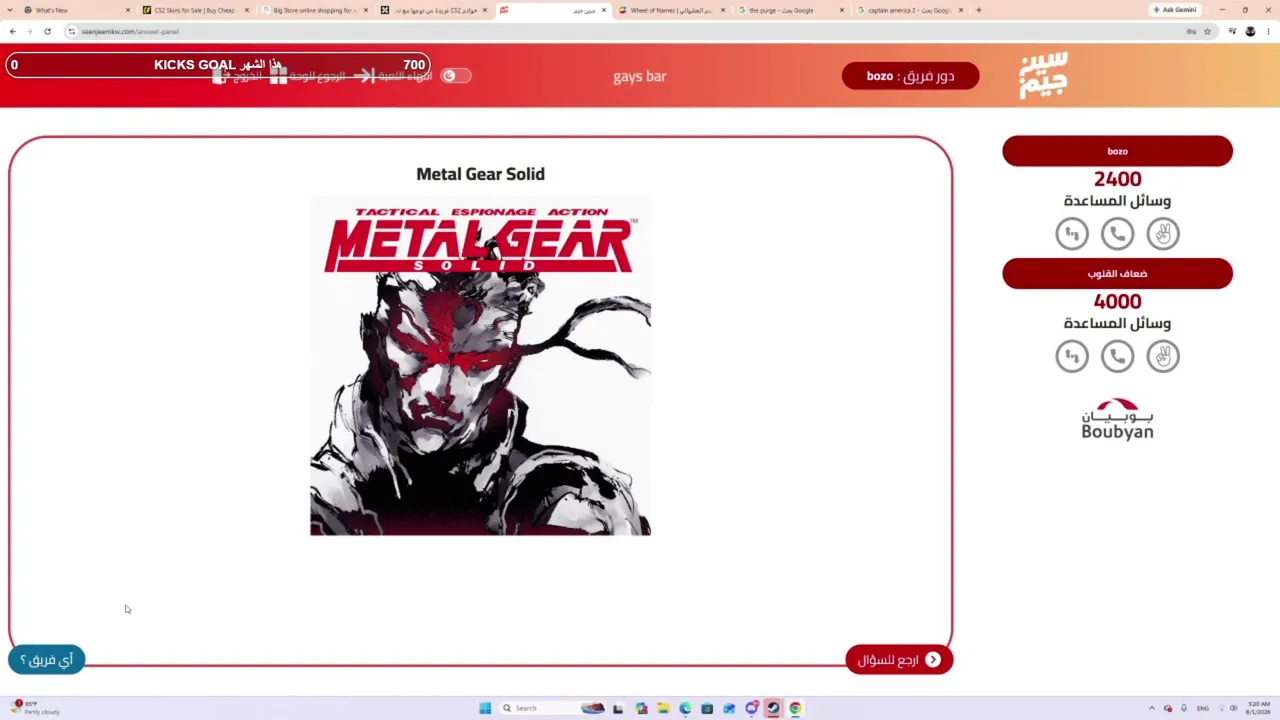Open Microsoft Edge from the taskbar
This screenshot has height=720, width=1280.
[x=685, y=708]
